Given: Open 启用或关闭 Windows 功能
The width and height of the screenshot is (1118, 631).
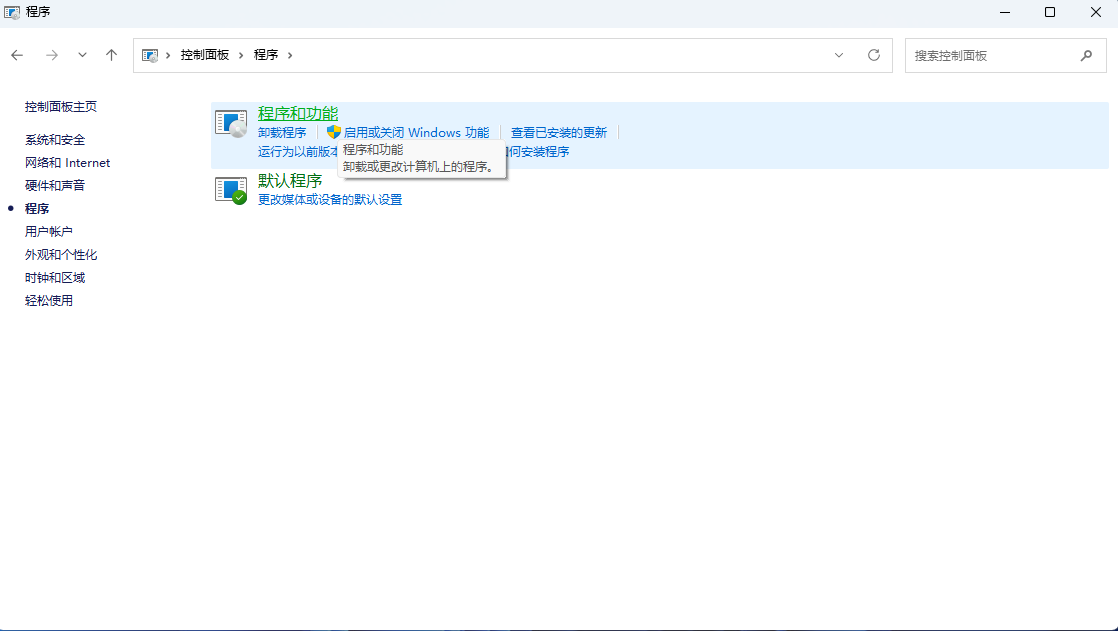Looking at the screenshot, I should 416,133.
